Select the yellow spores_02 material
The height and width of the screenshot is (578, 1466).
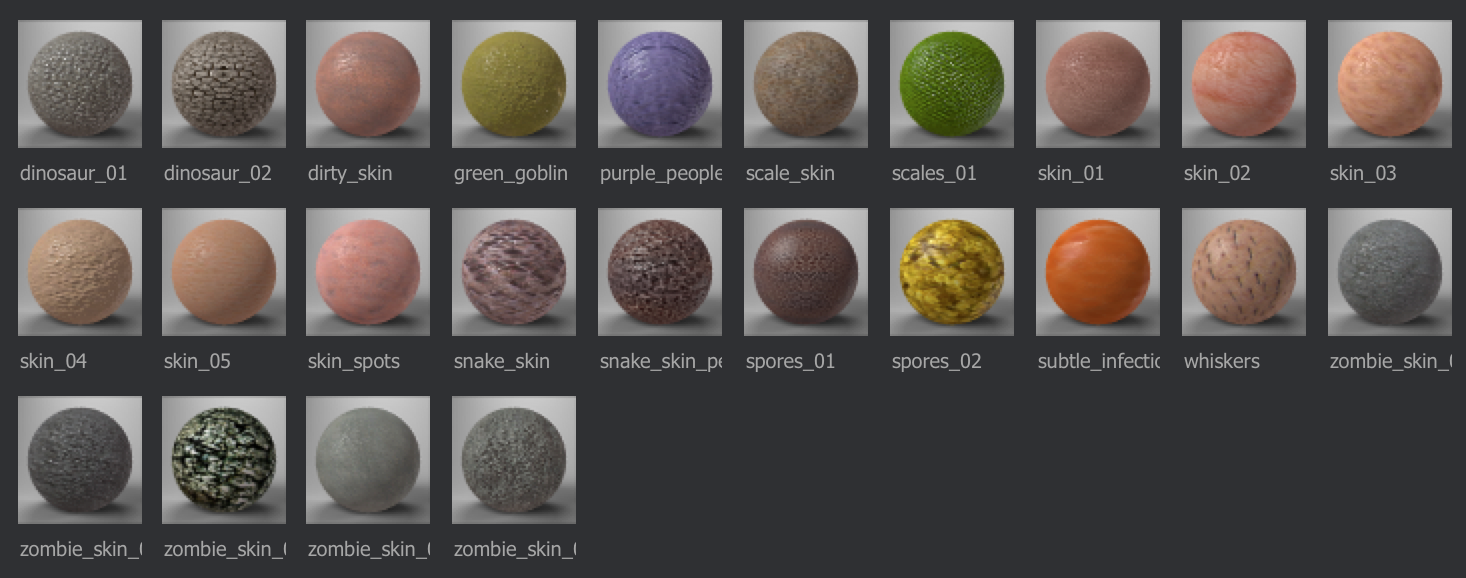952,272
